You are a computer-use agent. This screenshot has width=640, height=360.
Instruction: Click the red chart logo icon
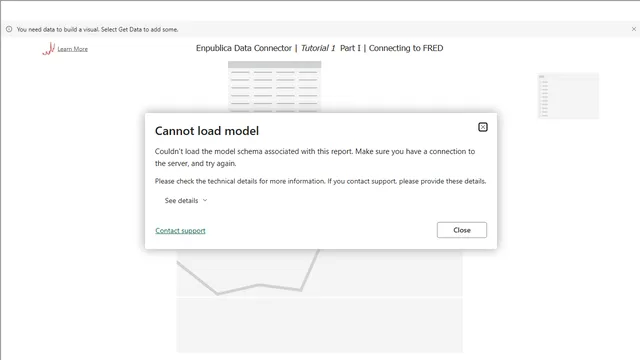[x=49, y=49]
